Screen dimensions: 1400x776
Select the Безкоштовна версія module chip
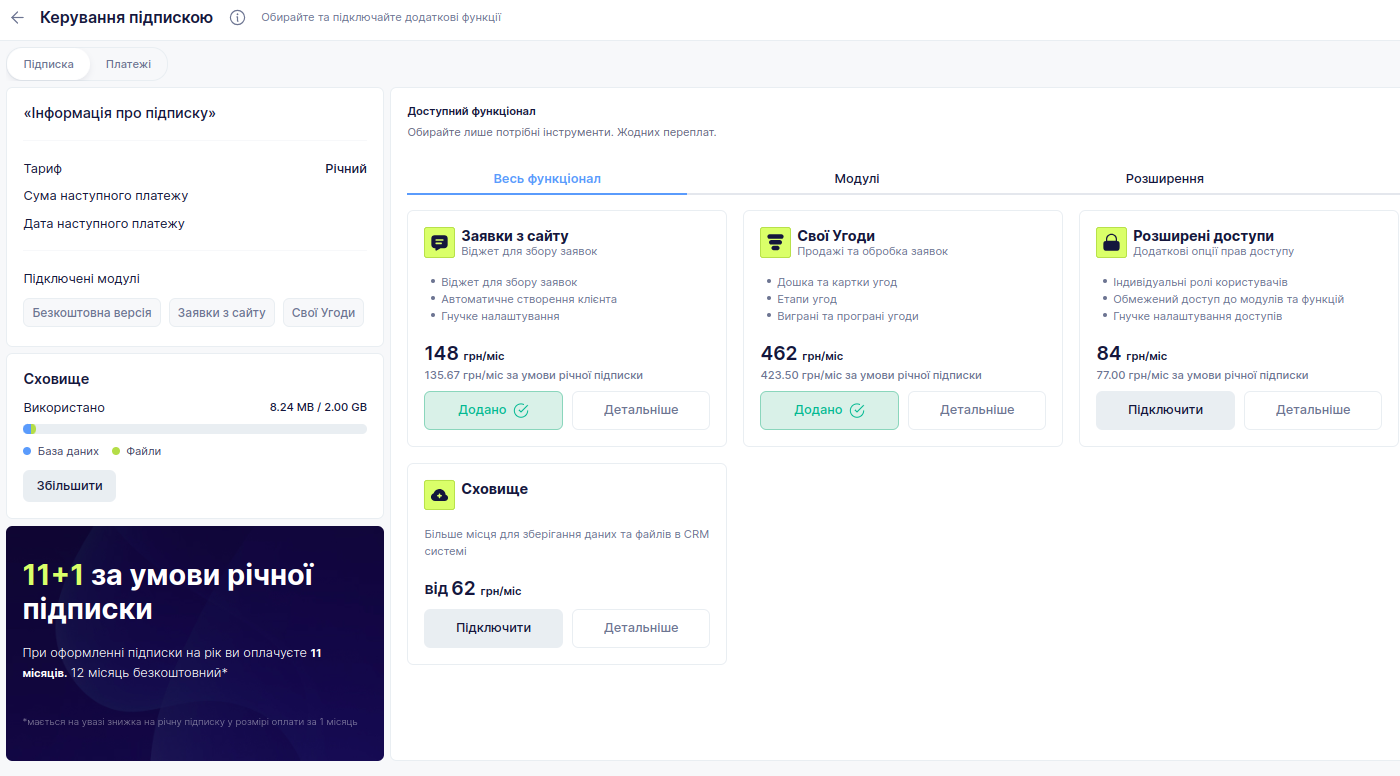[92, 313]
